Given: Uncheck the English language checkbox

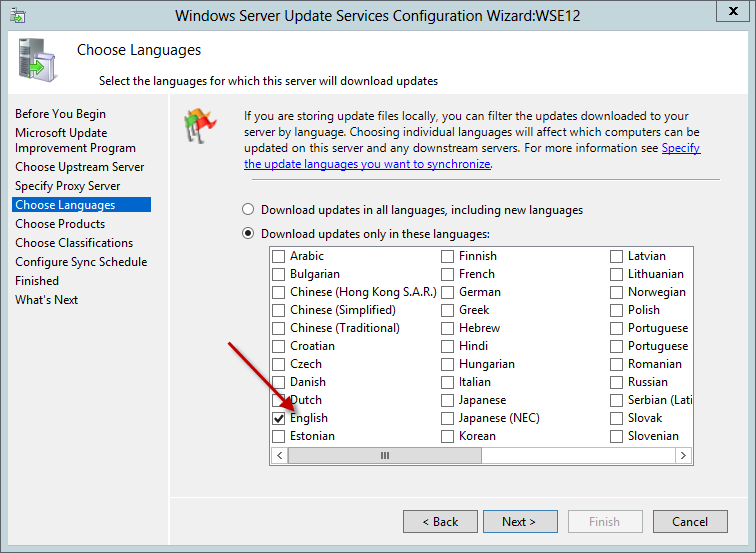Looking at the screenshot, I should click(279, 418).
